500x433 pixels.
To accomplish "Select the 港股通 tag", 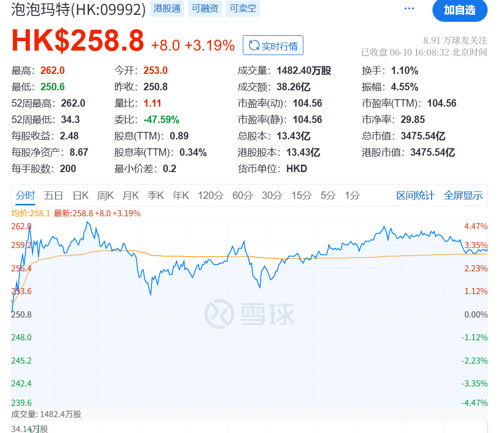I will 167,8.
